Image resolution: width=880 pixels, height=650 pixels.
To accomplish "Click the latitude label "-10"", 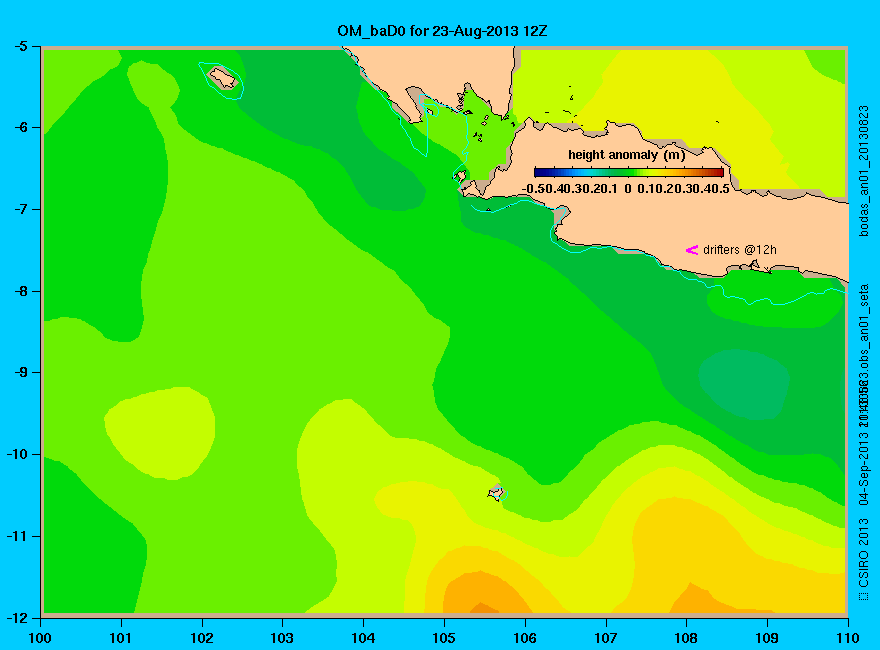I will click(x=16, y=454).
